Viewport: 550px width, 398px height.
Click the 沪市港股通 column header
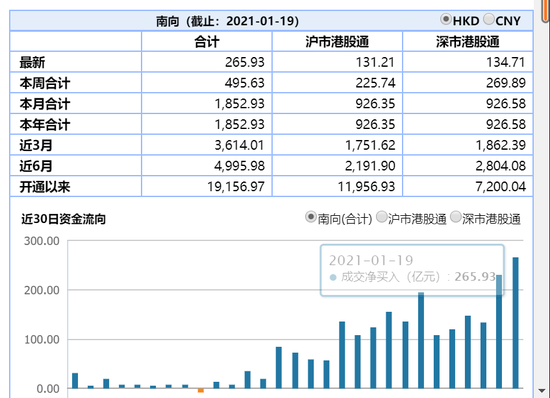[337, 41]
